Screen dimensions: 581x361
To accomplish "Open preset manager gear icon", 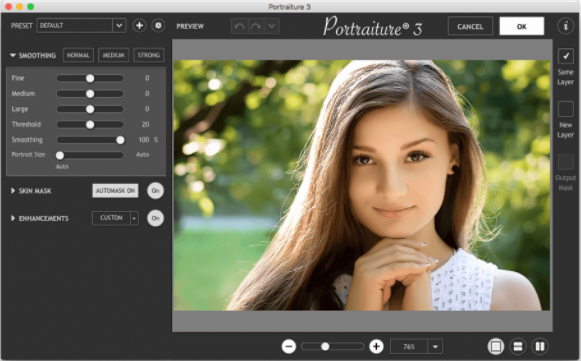I will click(x=158, y=26).
